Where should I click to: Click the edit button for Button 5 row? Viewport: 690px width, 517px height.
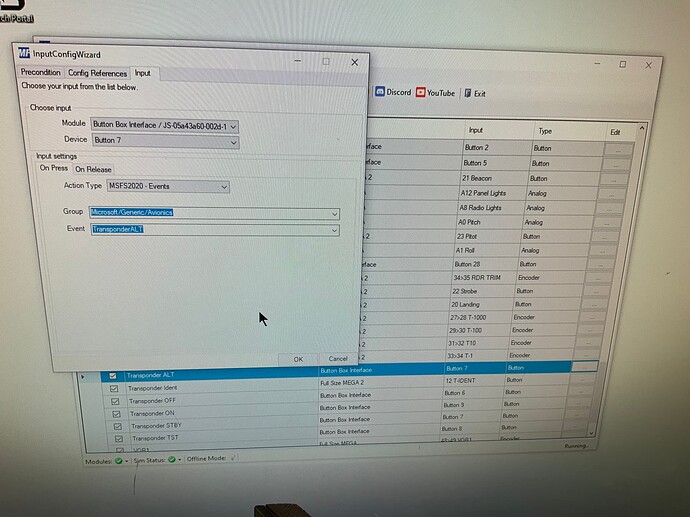(615, 165)
